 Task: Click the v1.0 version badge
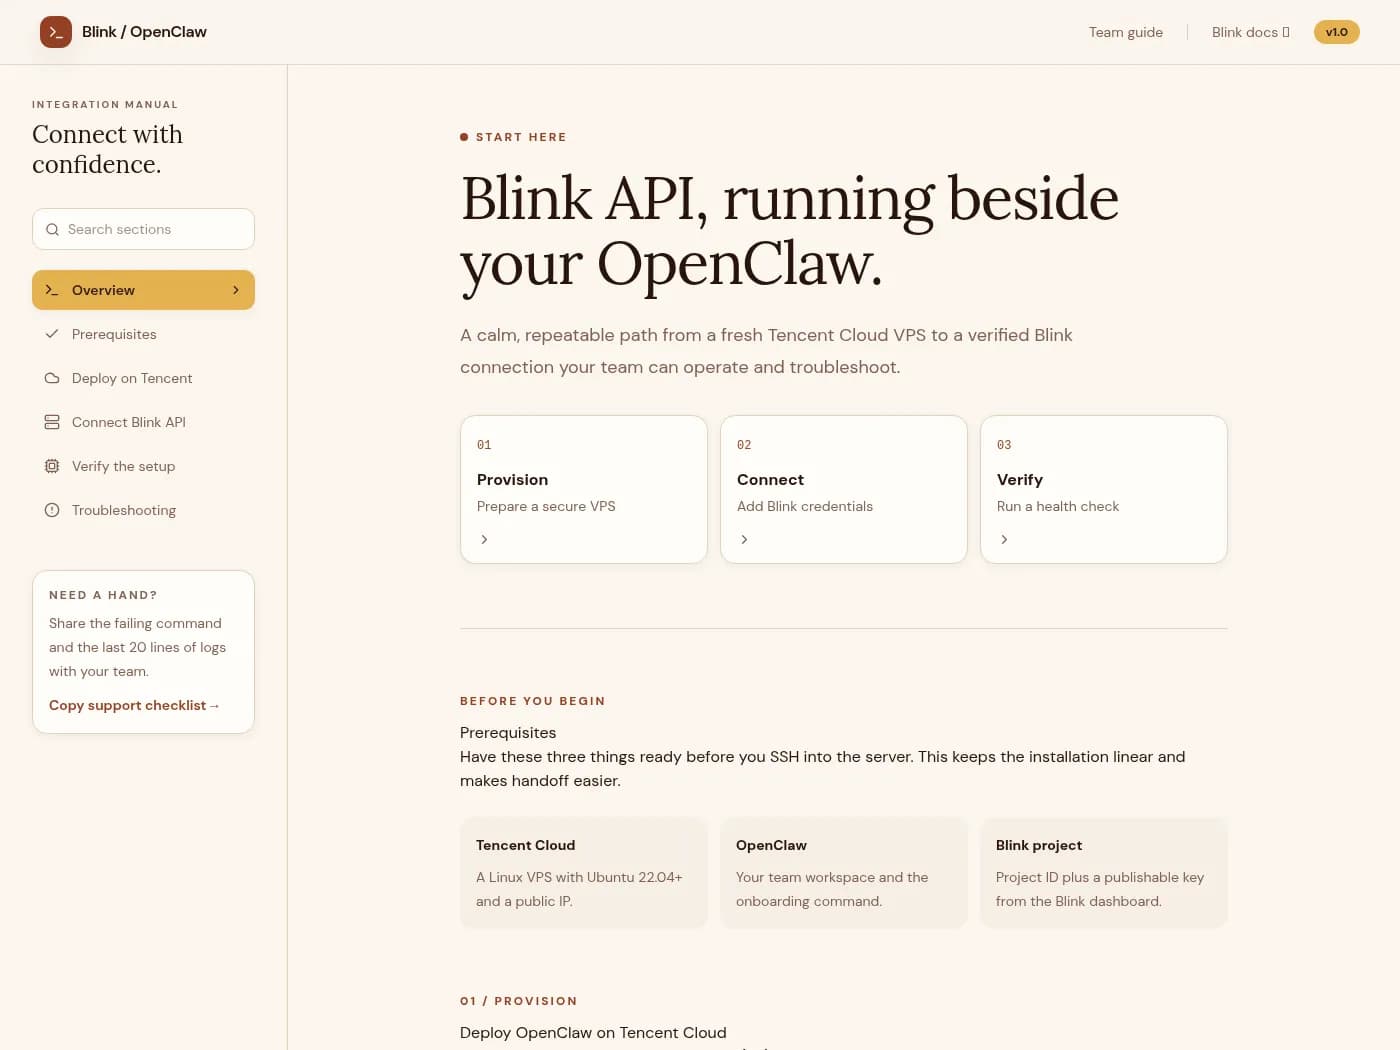(x=1337, y=32)
